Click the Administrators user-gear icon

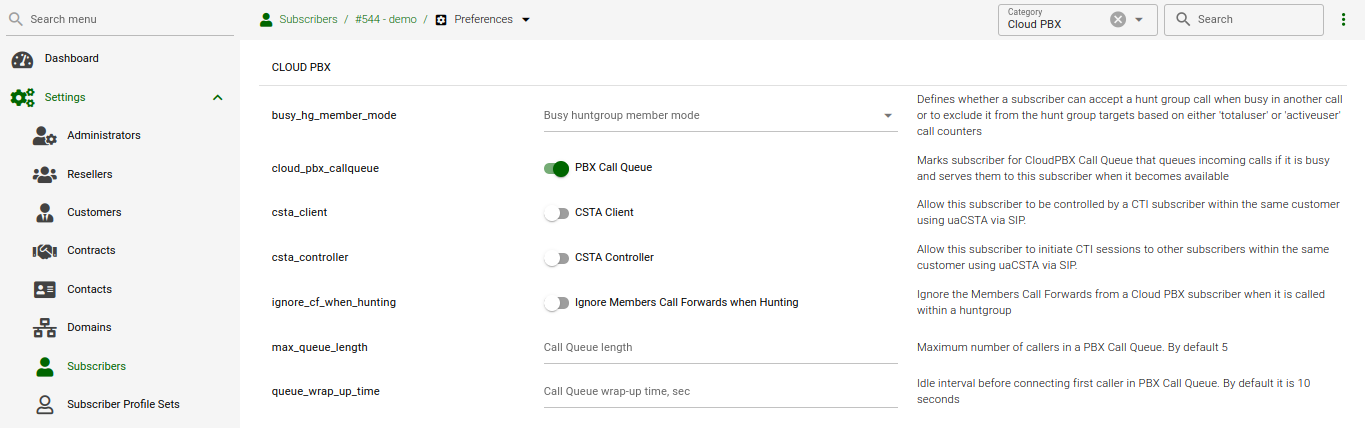pos(44,136)
